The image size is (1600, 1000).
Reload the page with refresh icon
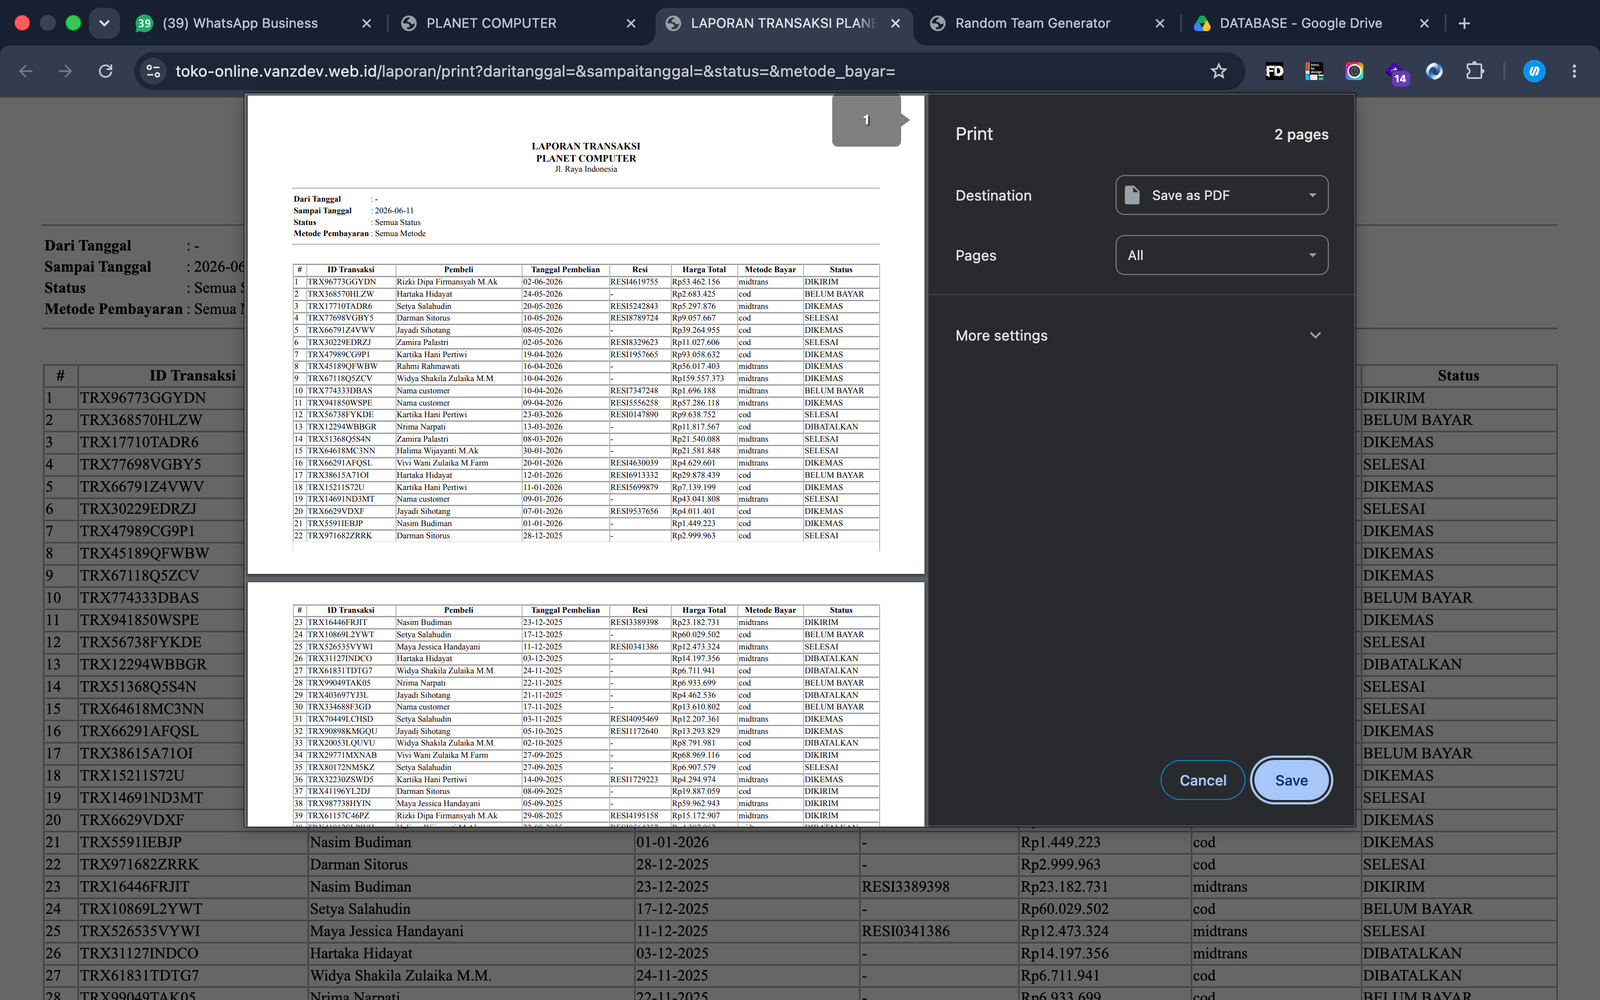coord(105,71)
